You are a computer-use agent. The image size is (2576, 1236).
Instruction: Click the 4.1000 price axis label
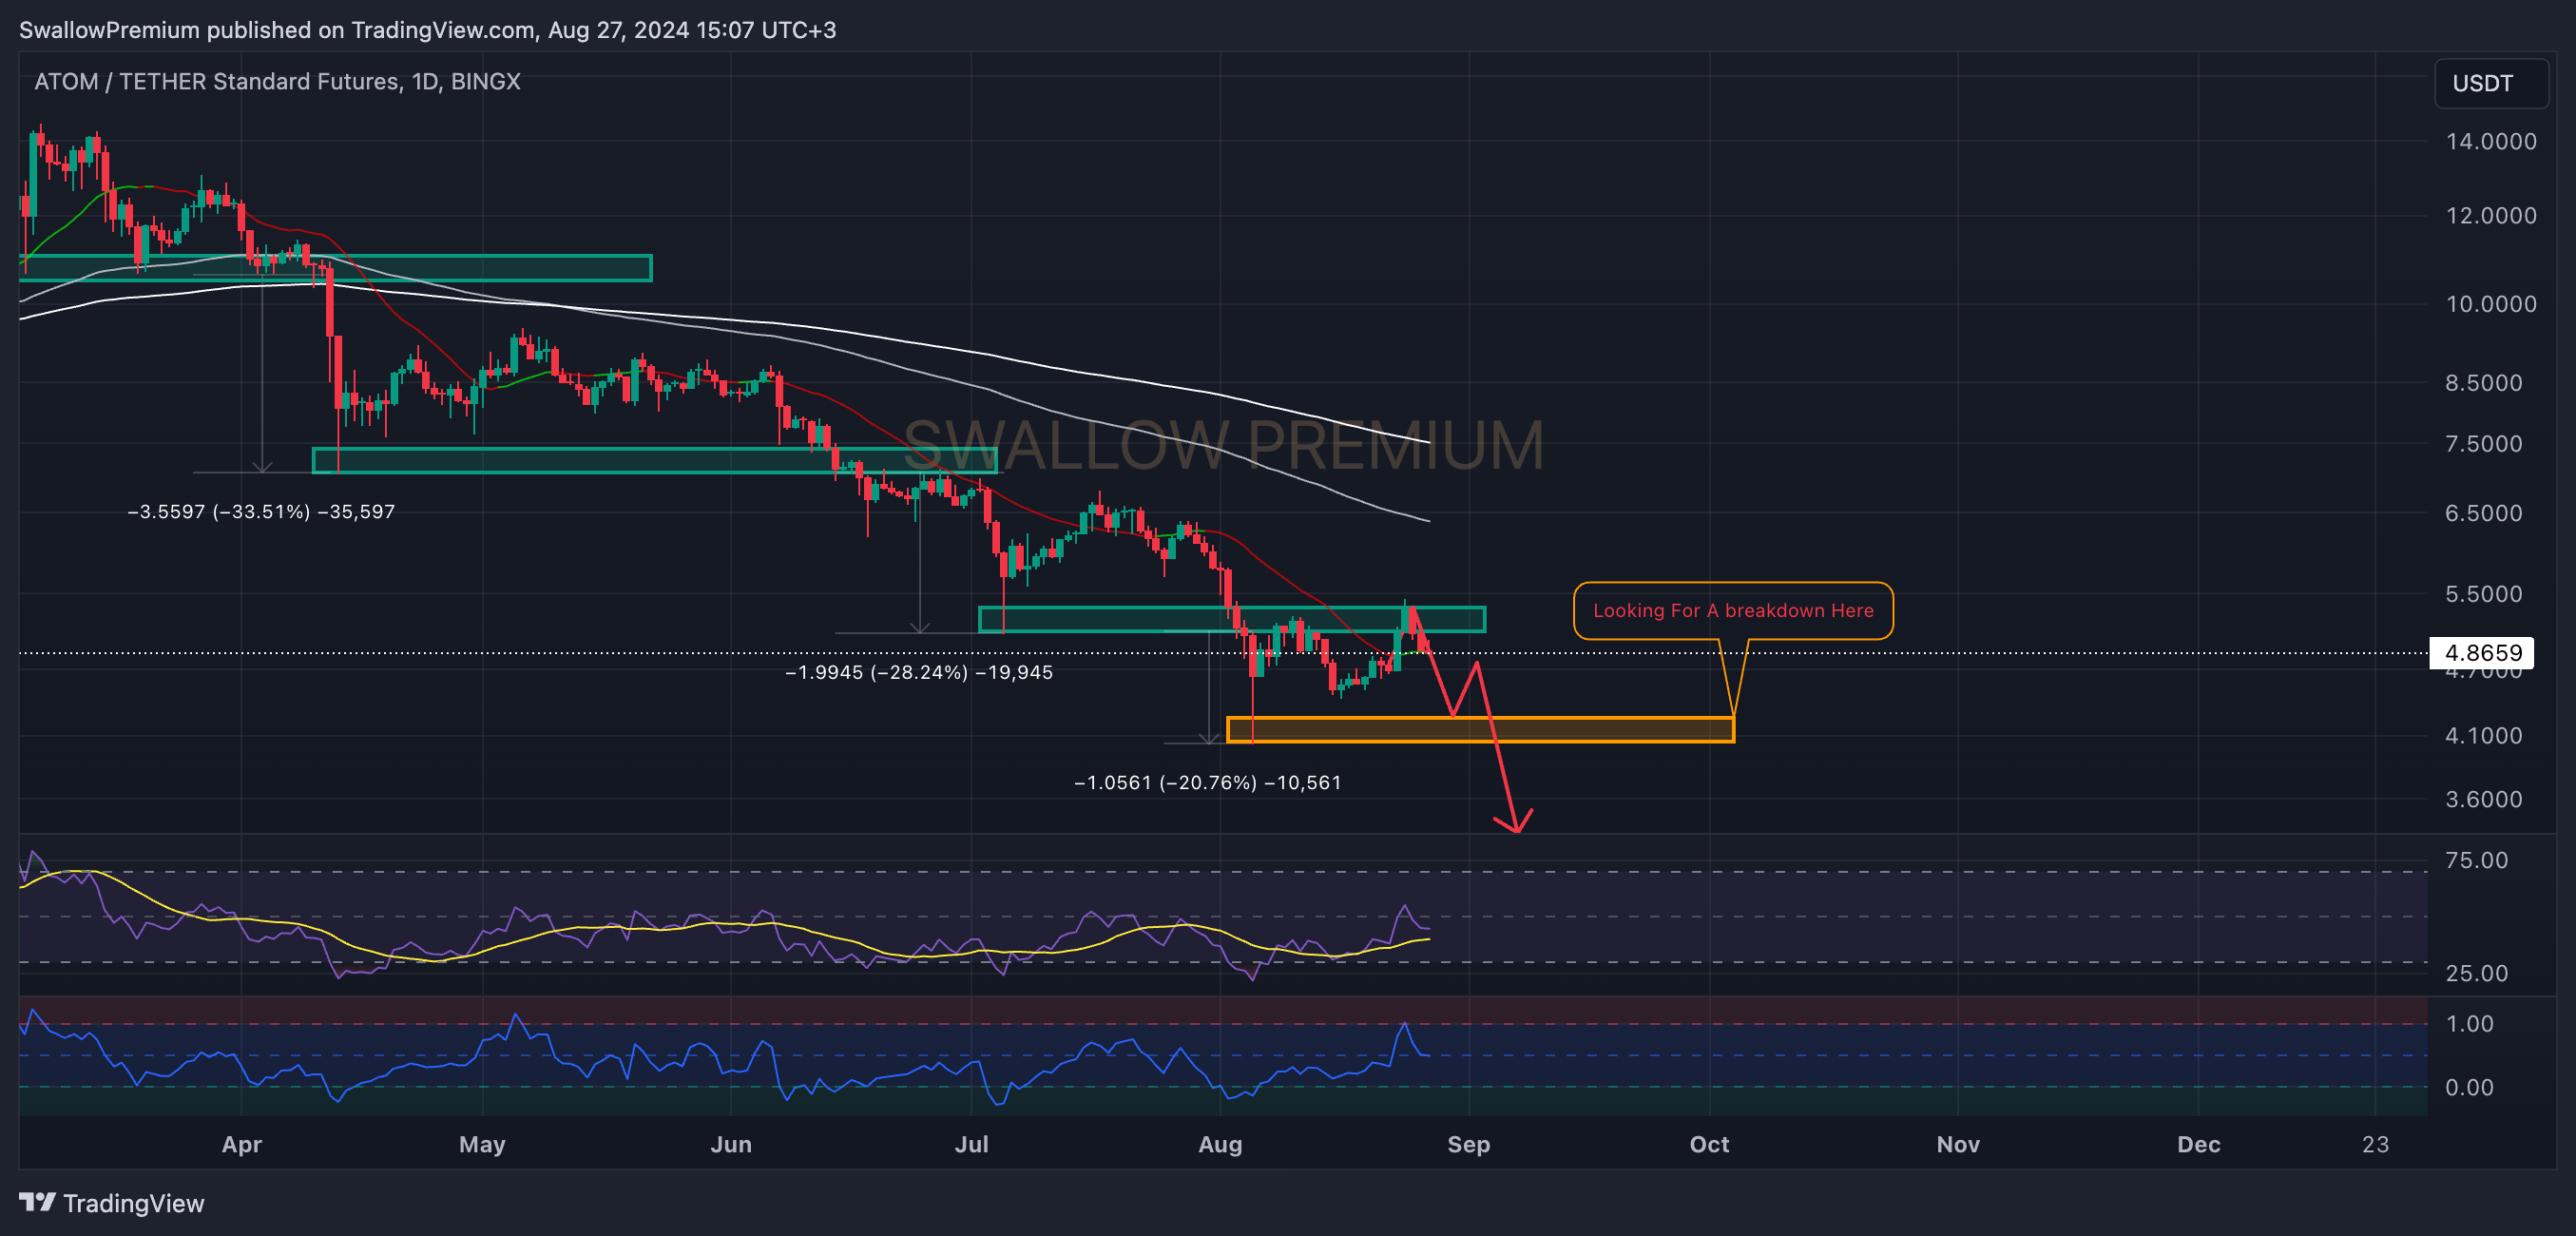(x=2483, y=735)
